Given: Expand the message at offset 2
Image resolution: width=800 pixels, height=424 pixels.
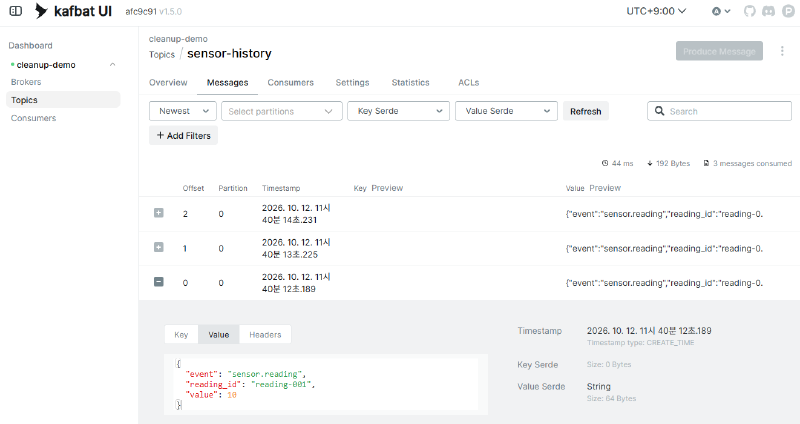Looking at the screenshot, I should click(x=159, y=213).
